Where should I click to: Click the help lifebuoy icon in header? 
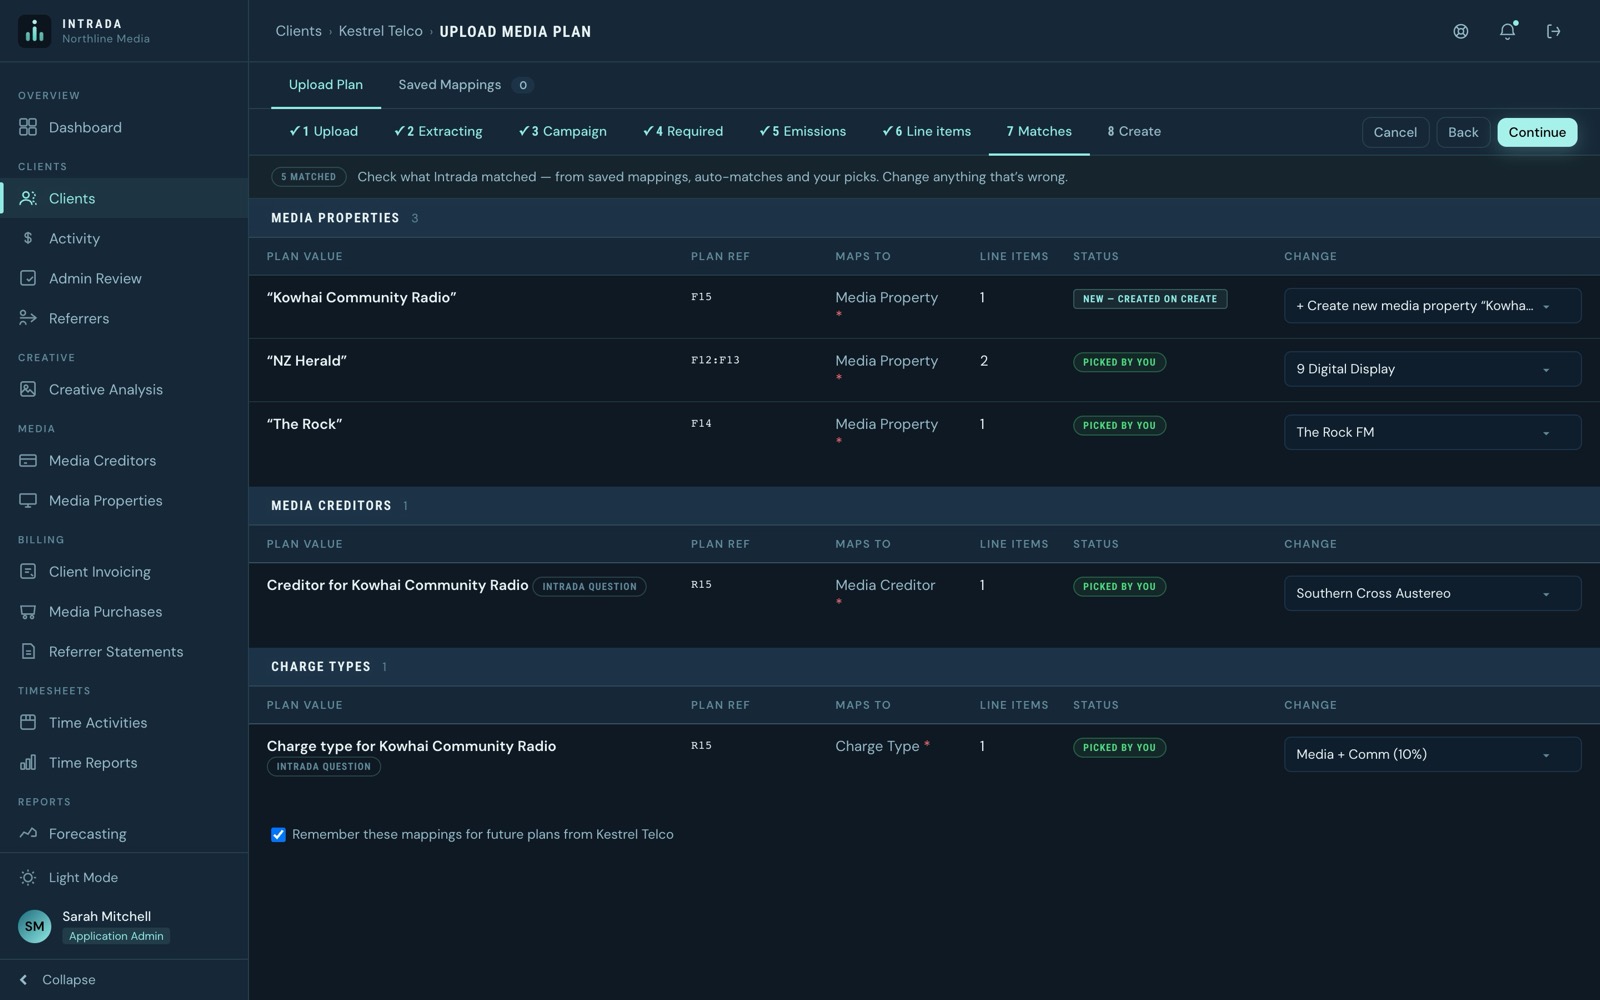tap(1461, 31)
